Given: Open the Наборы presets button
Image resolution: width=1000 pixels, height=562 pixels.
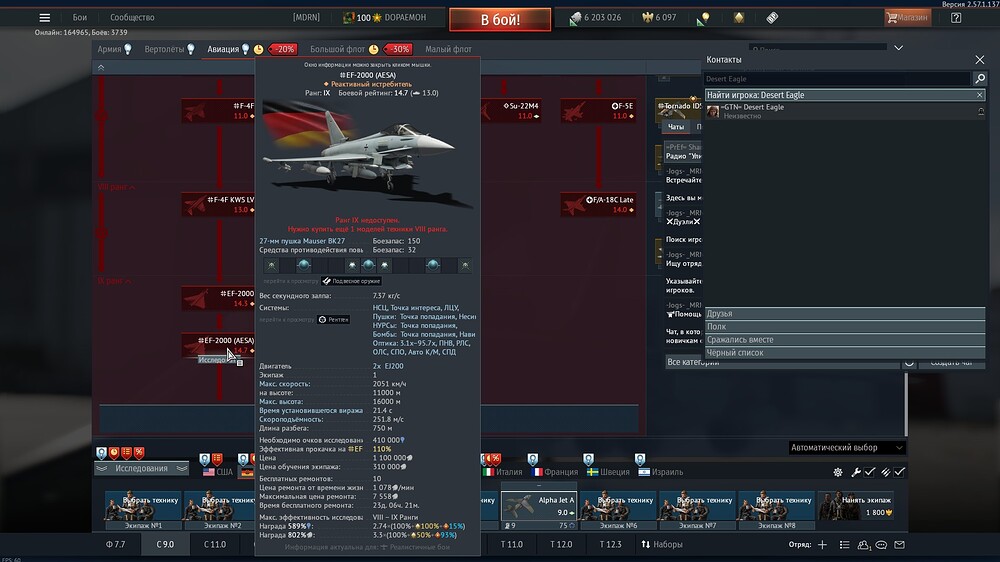Looking at the screenshot, I should tap(662, 545).
